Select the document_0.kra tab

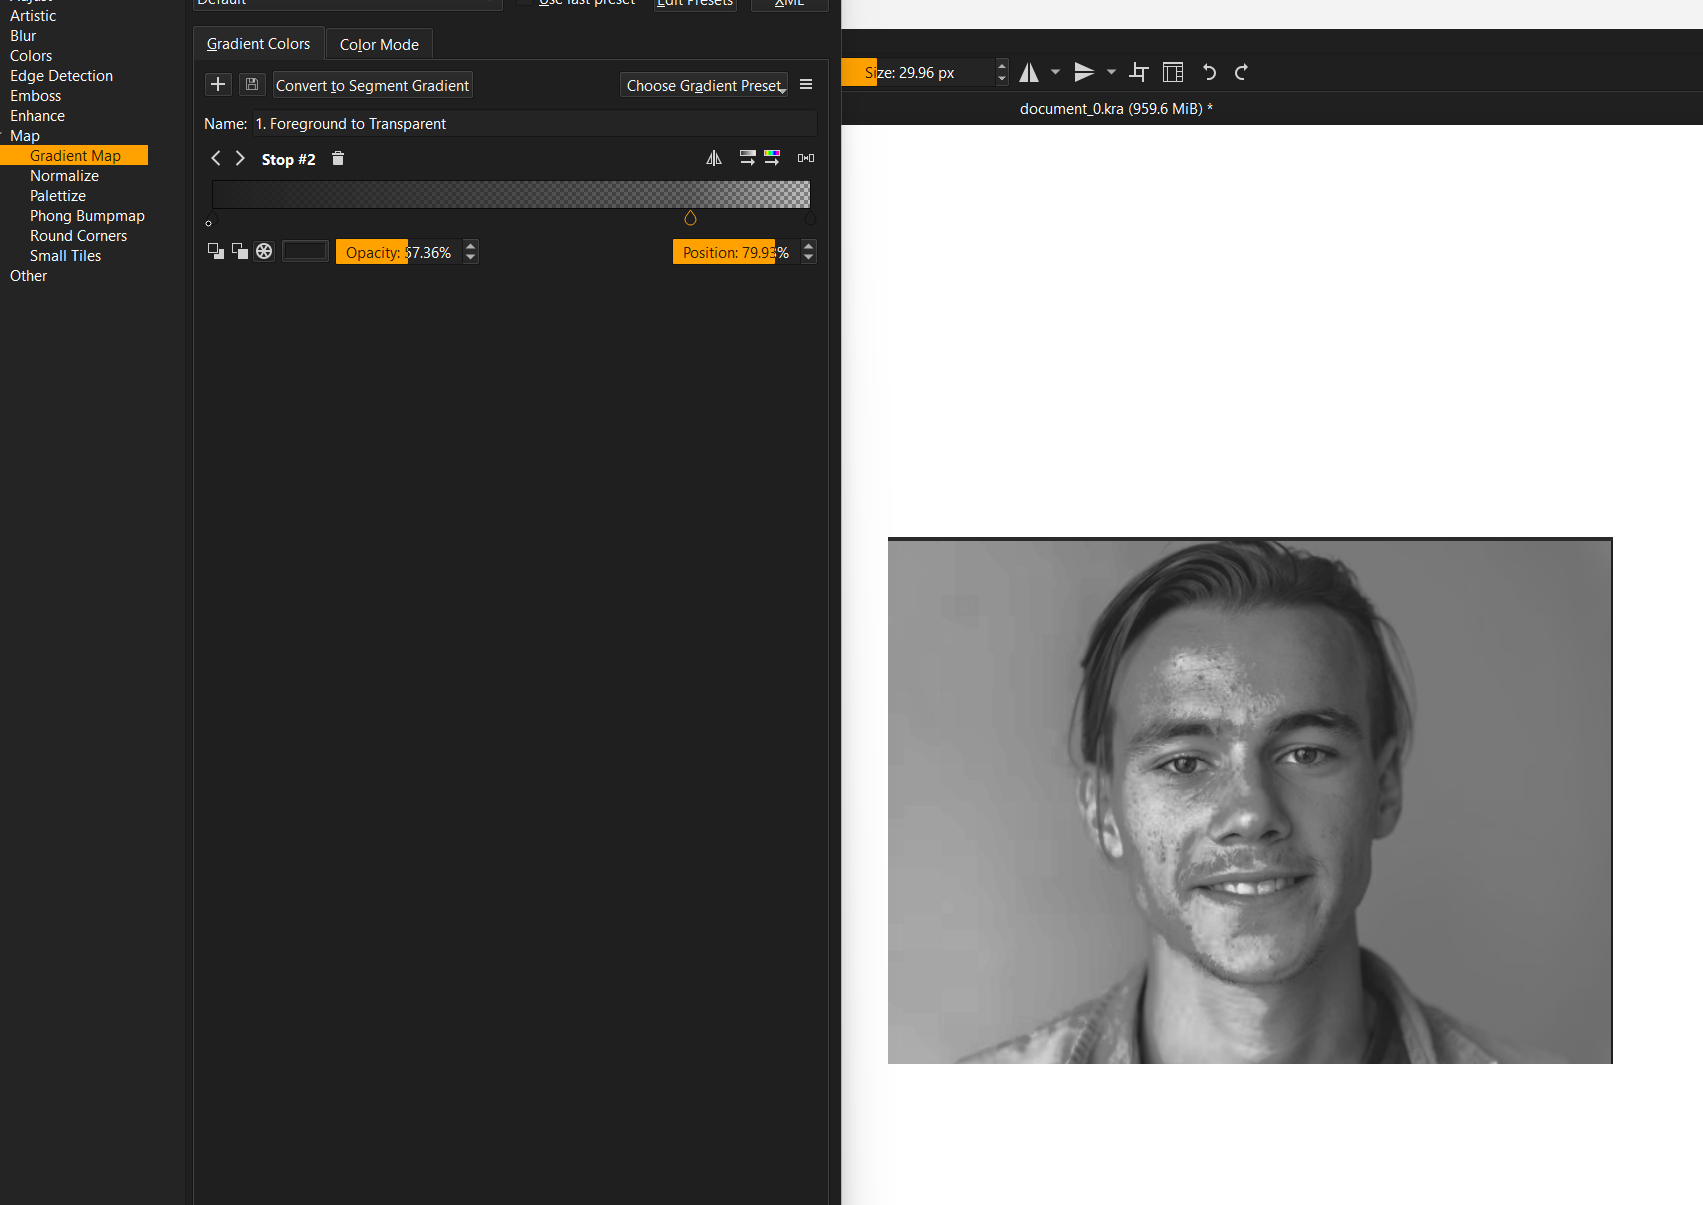1116,109
